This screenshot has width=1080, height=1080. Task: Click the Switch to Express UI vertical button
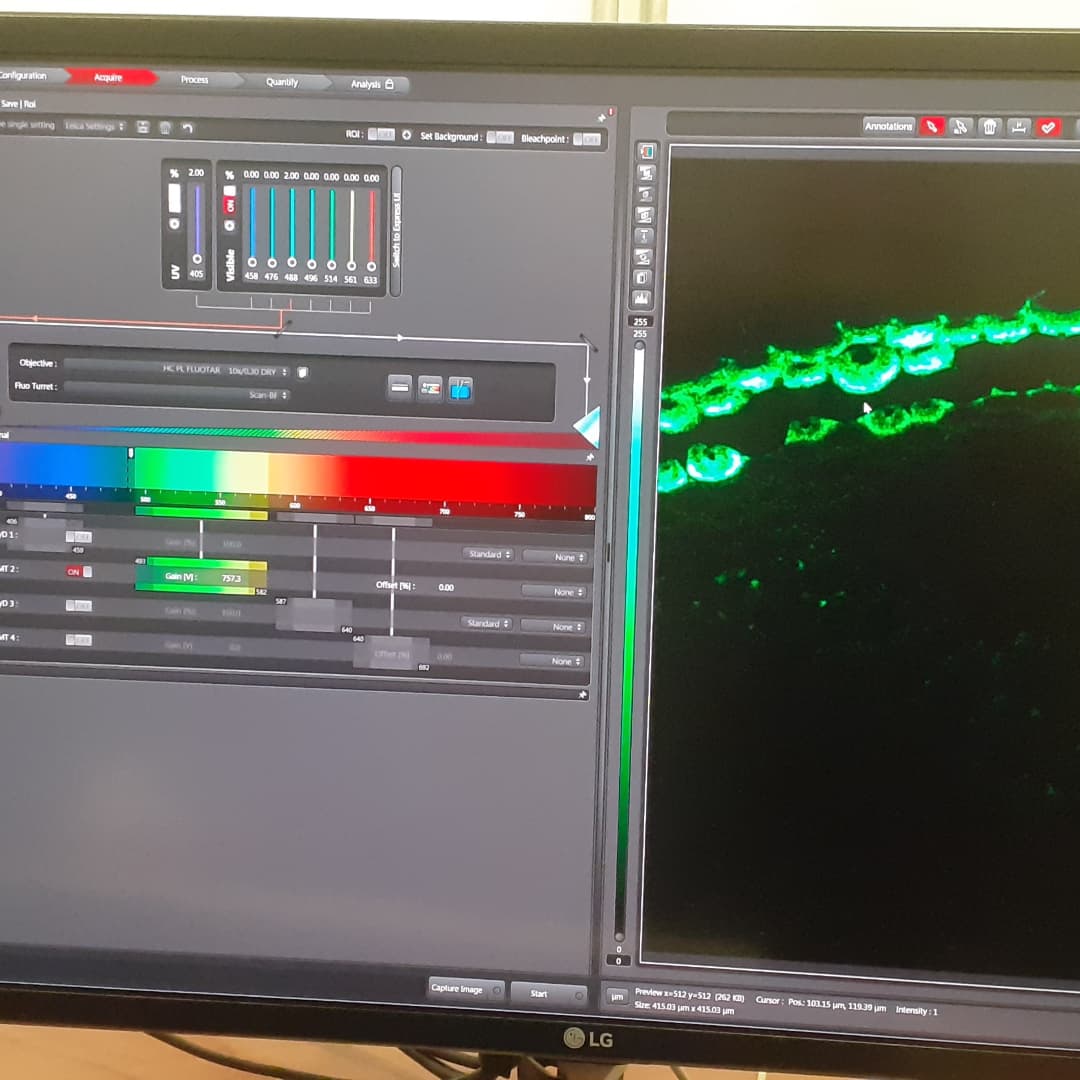(x=396, y=231)
